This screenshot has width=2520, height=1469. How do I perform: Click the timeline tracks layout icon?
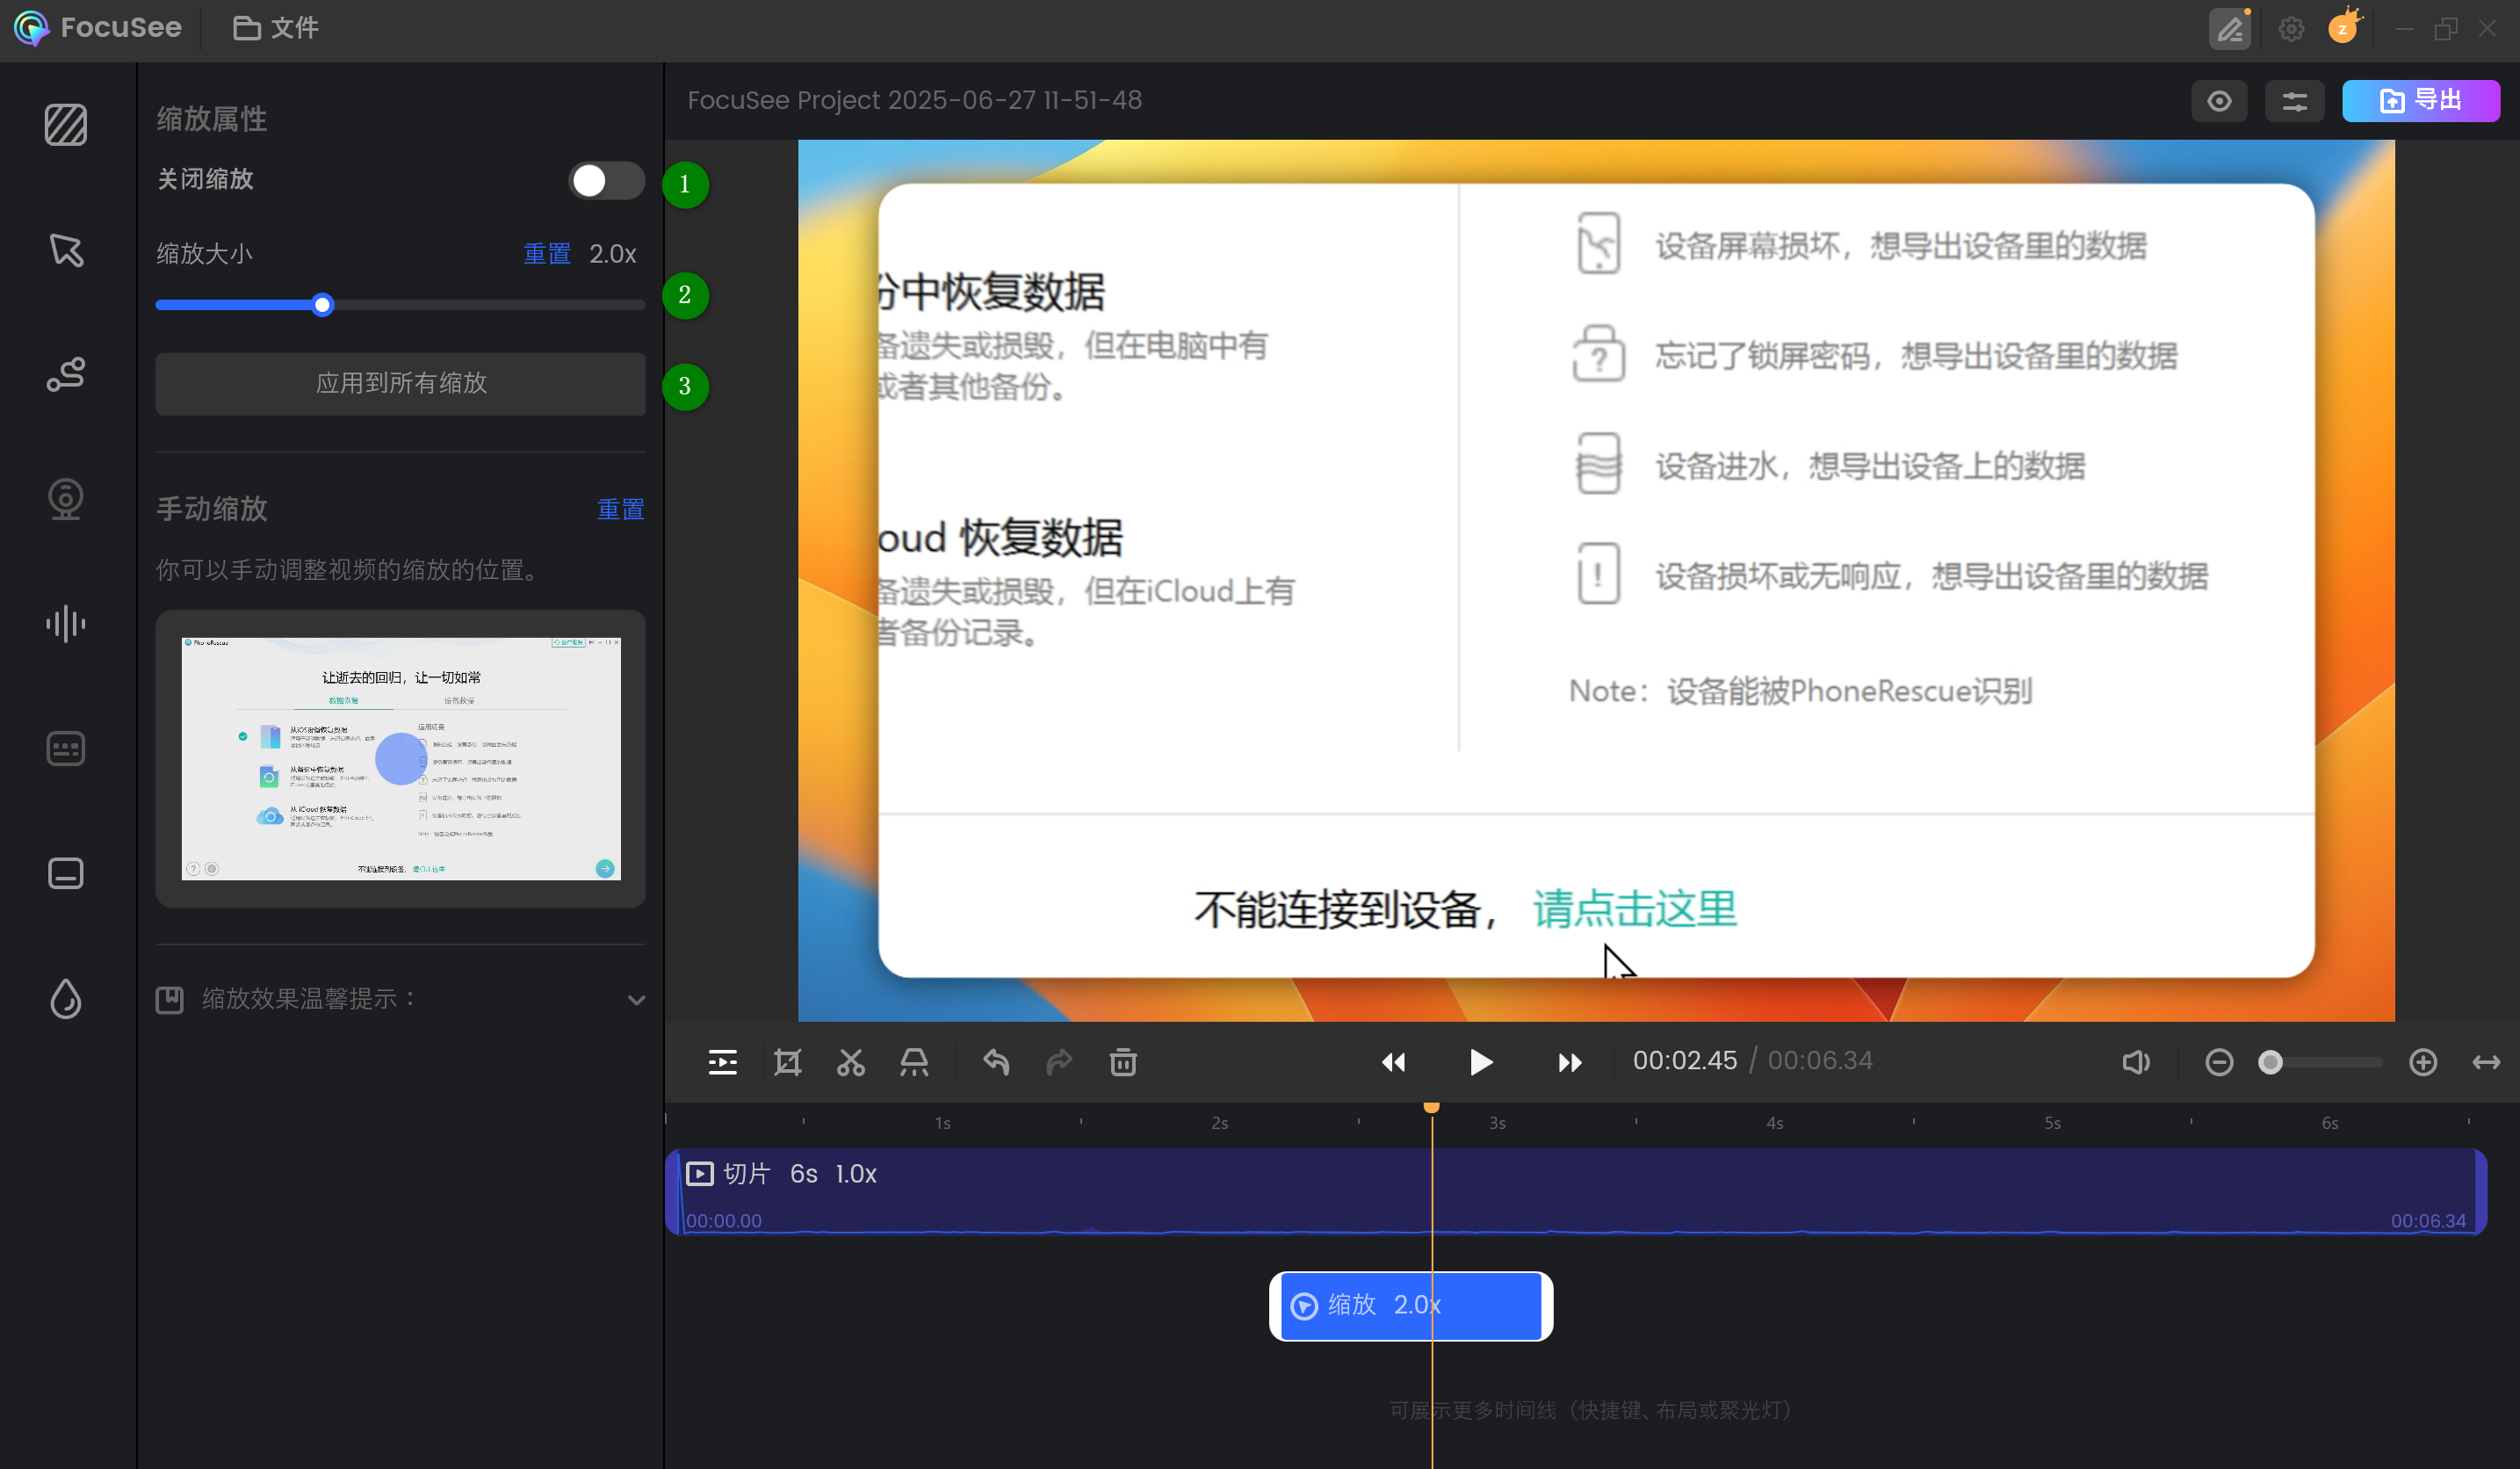(722, 1062)
